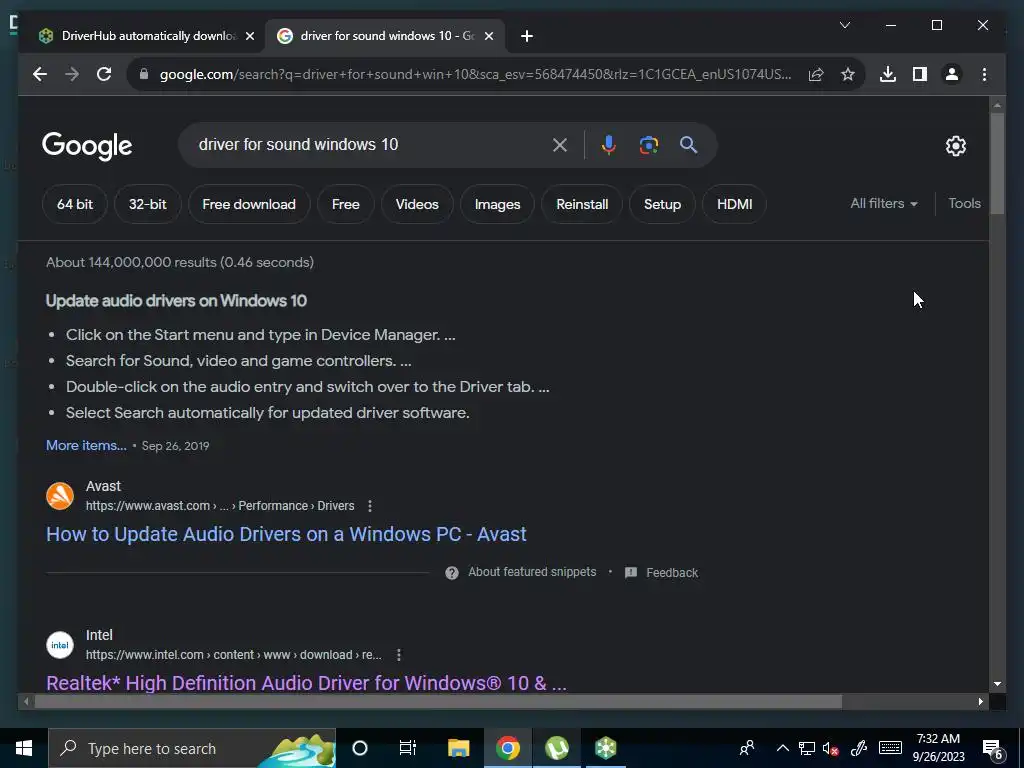Viewport: 1024px width, 768px height.
Task: Apply Free download filter chip
Action: [249, 204]
